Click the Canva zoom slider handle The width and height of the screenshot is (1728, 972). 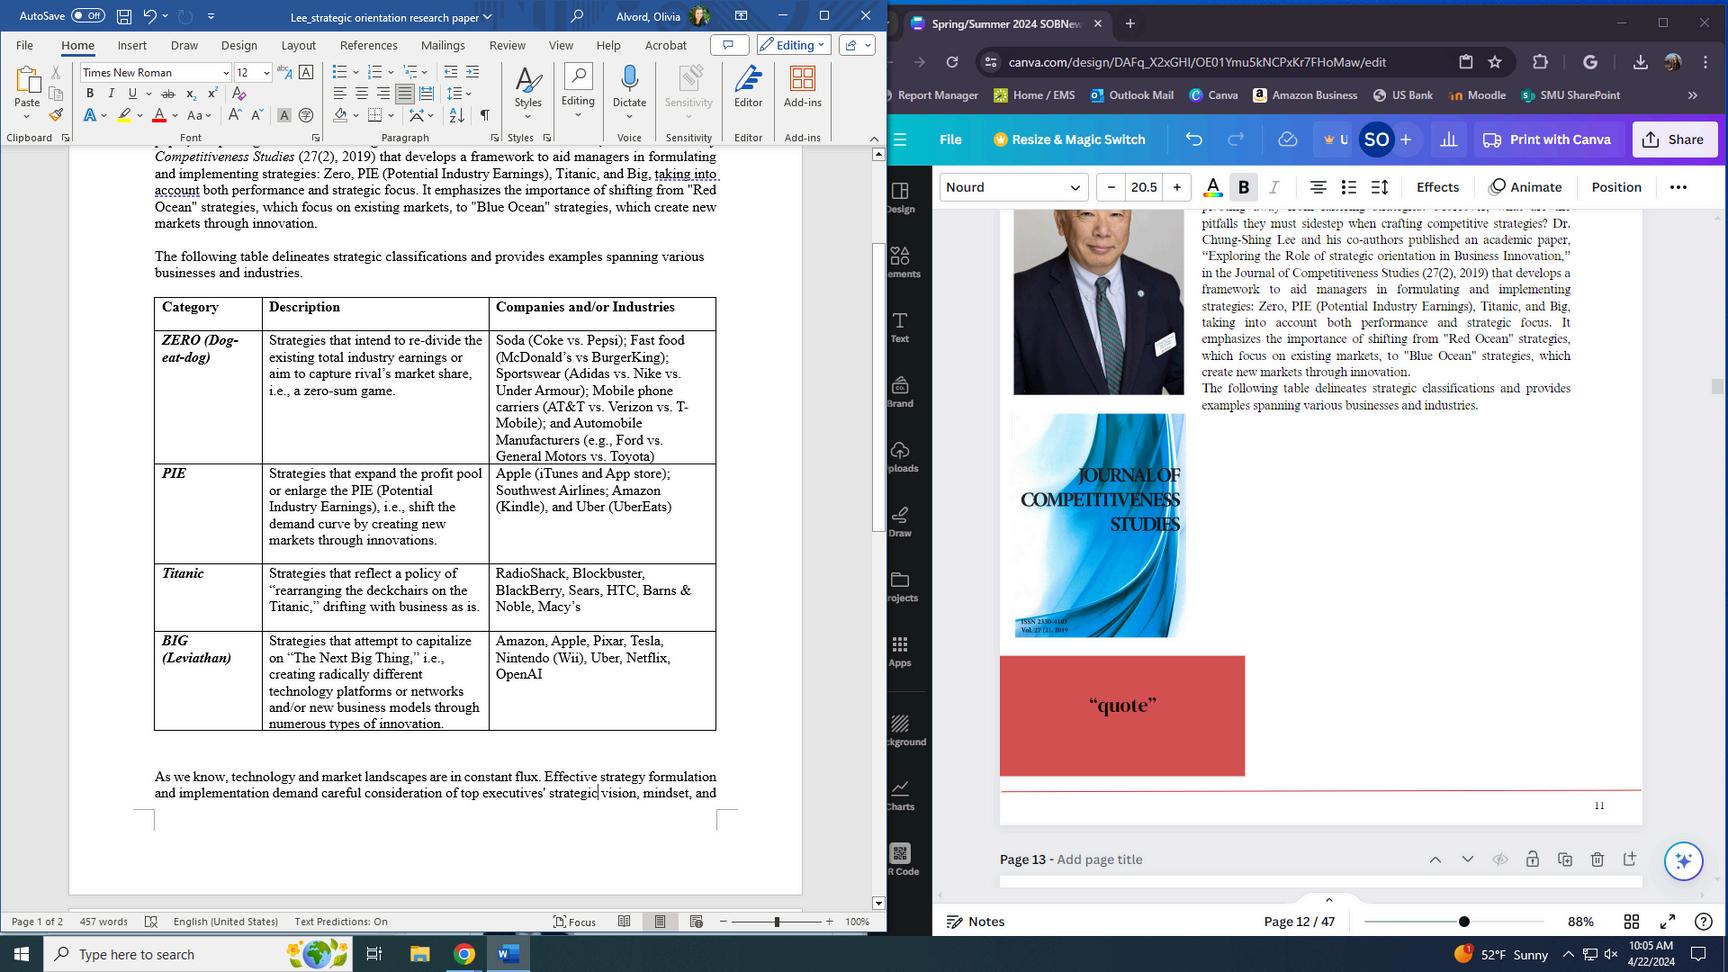point(1464,921)
